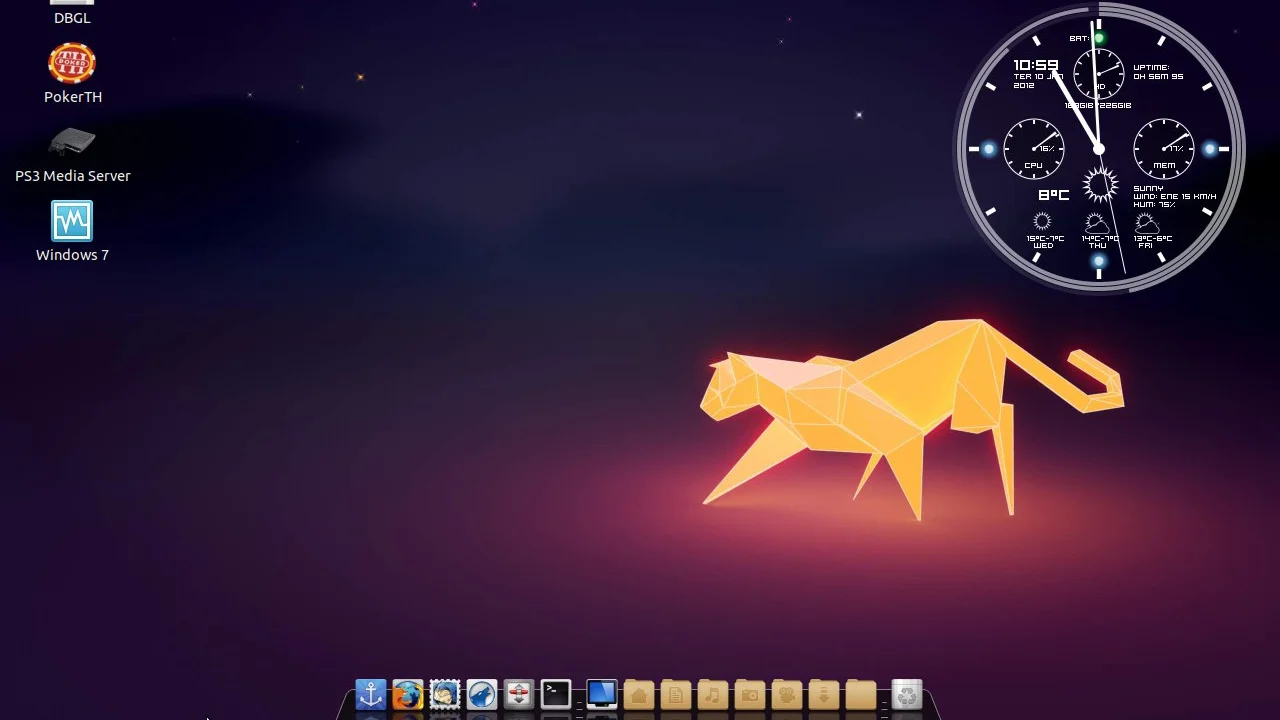Image resolution: width=1280 pixels, height=720 pixels.
Task: Open the Music folder in the dock
Action: coord(712,695)
